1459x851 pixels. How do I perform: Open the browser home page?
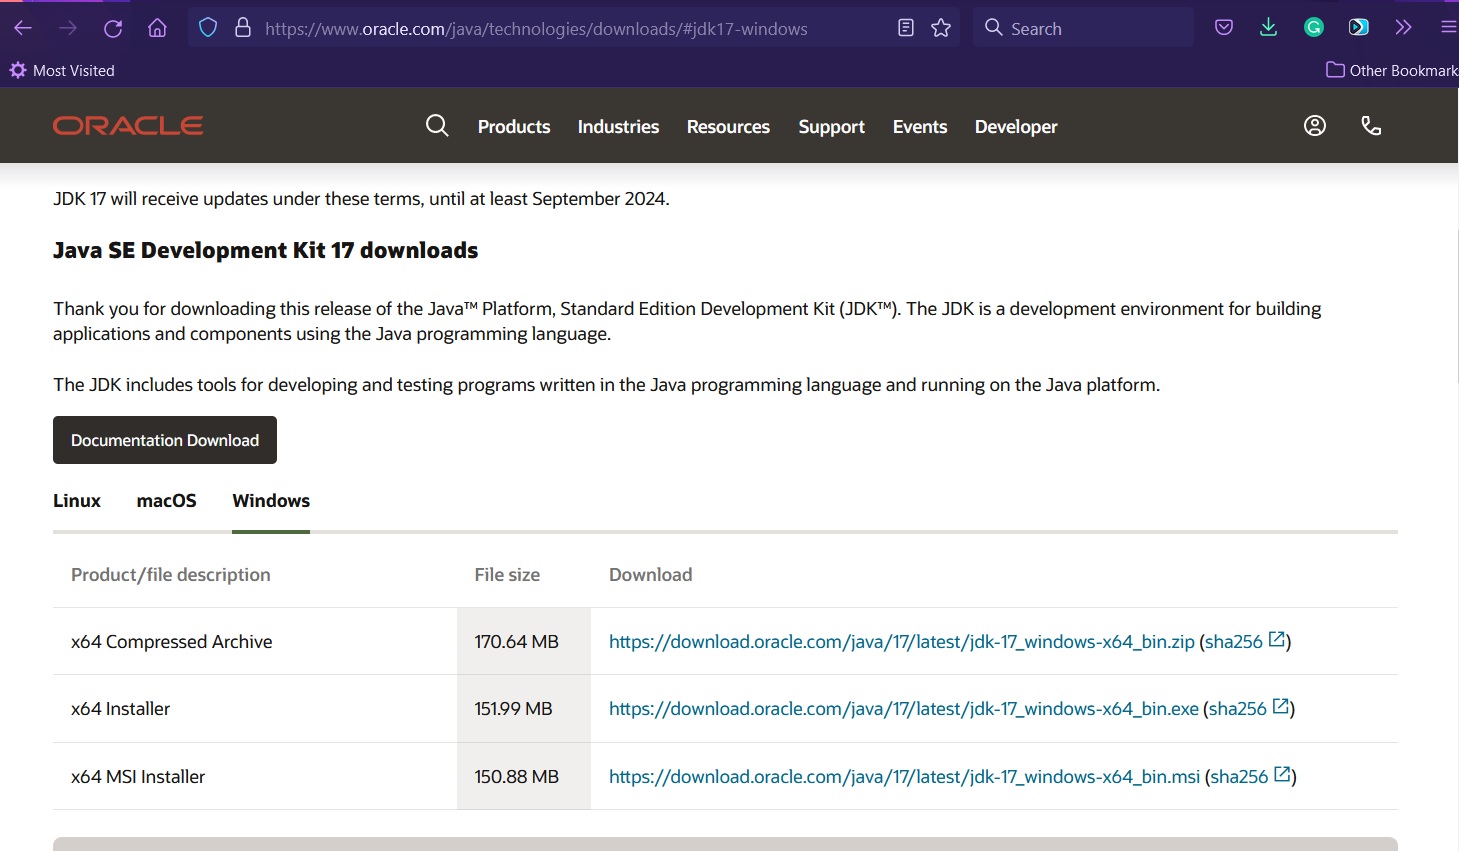(x=157, y=28)
